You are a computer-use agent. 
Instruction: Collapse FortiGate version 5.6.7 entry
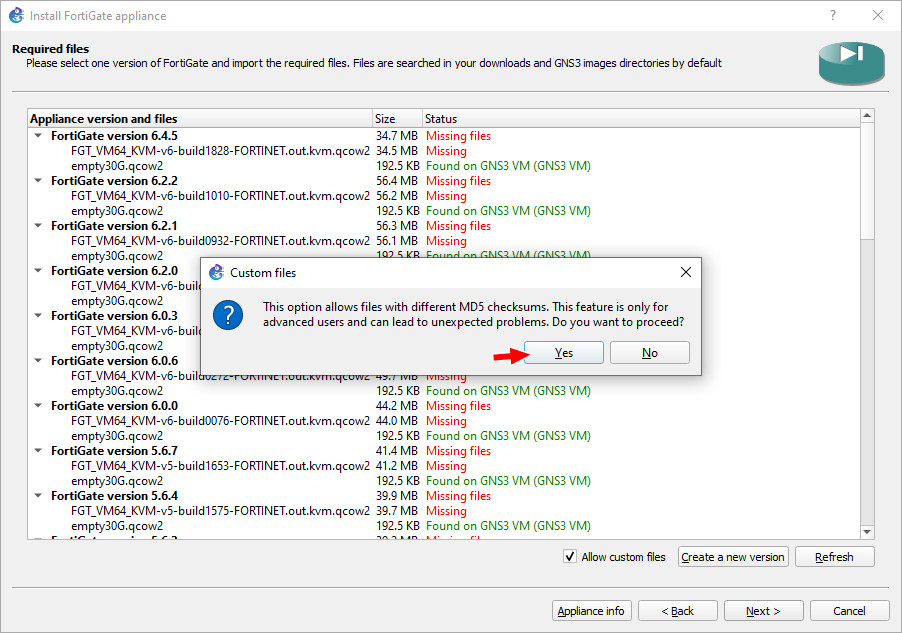37,450
